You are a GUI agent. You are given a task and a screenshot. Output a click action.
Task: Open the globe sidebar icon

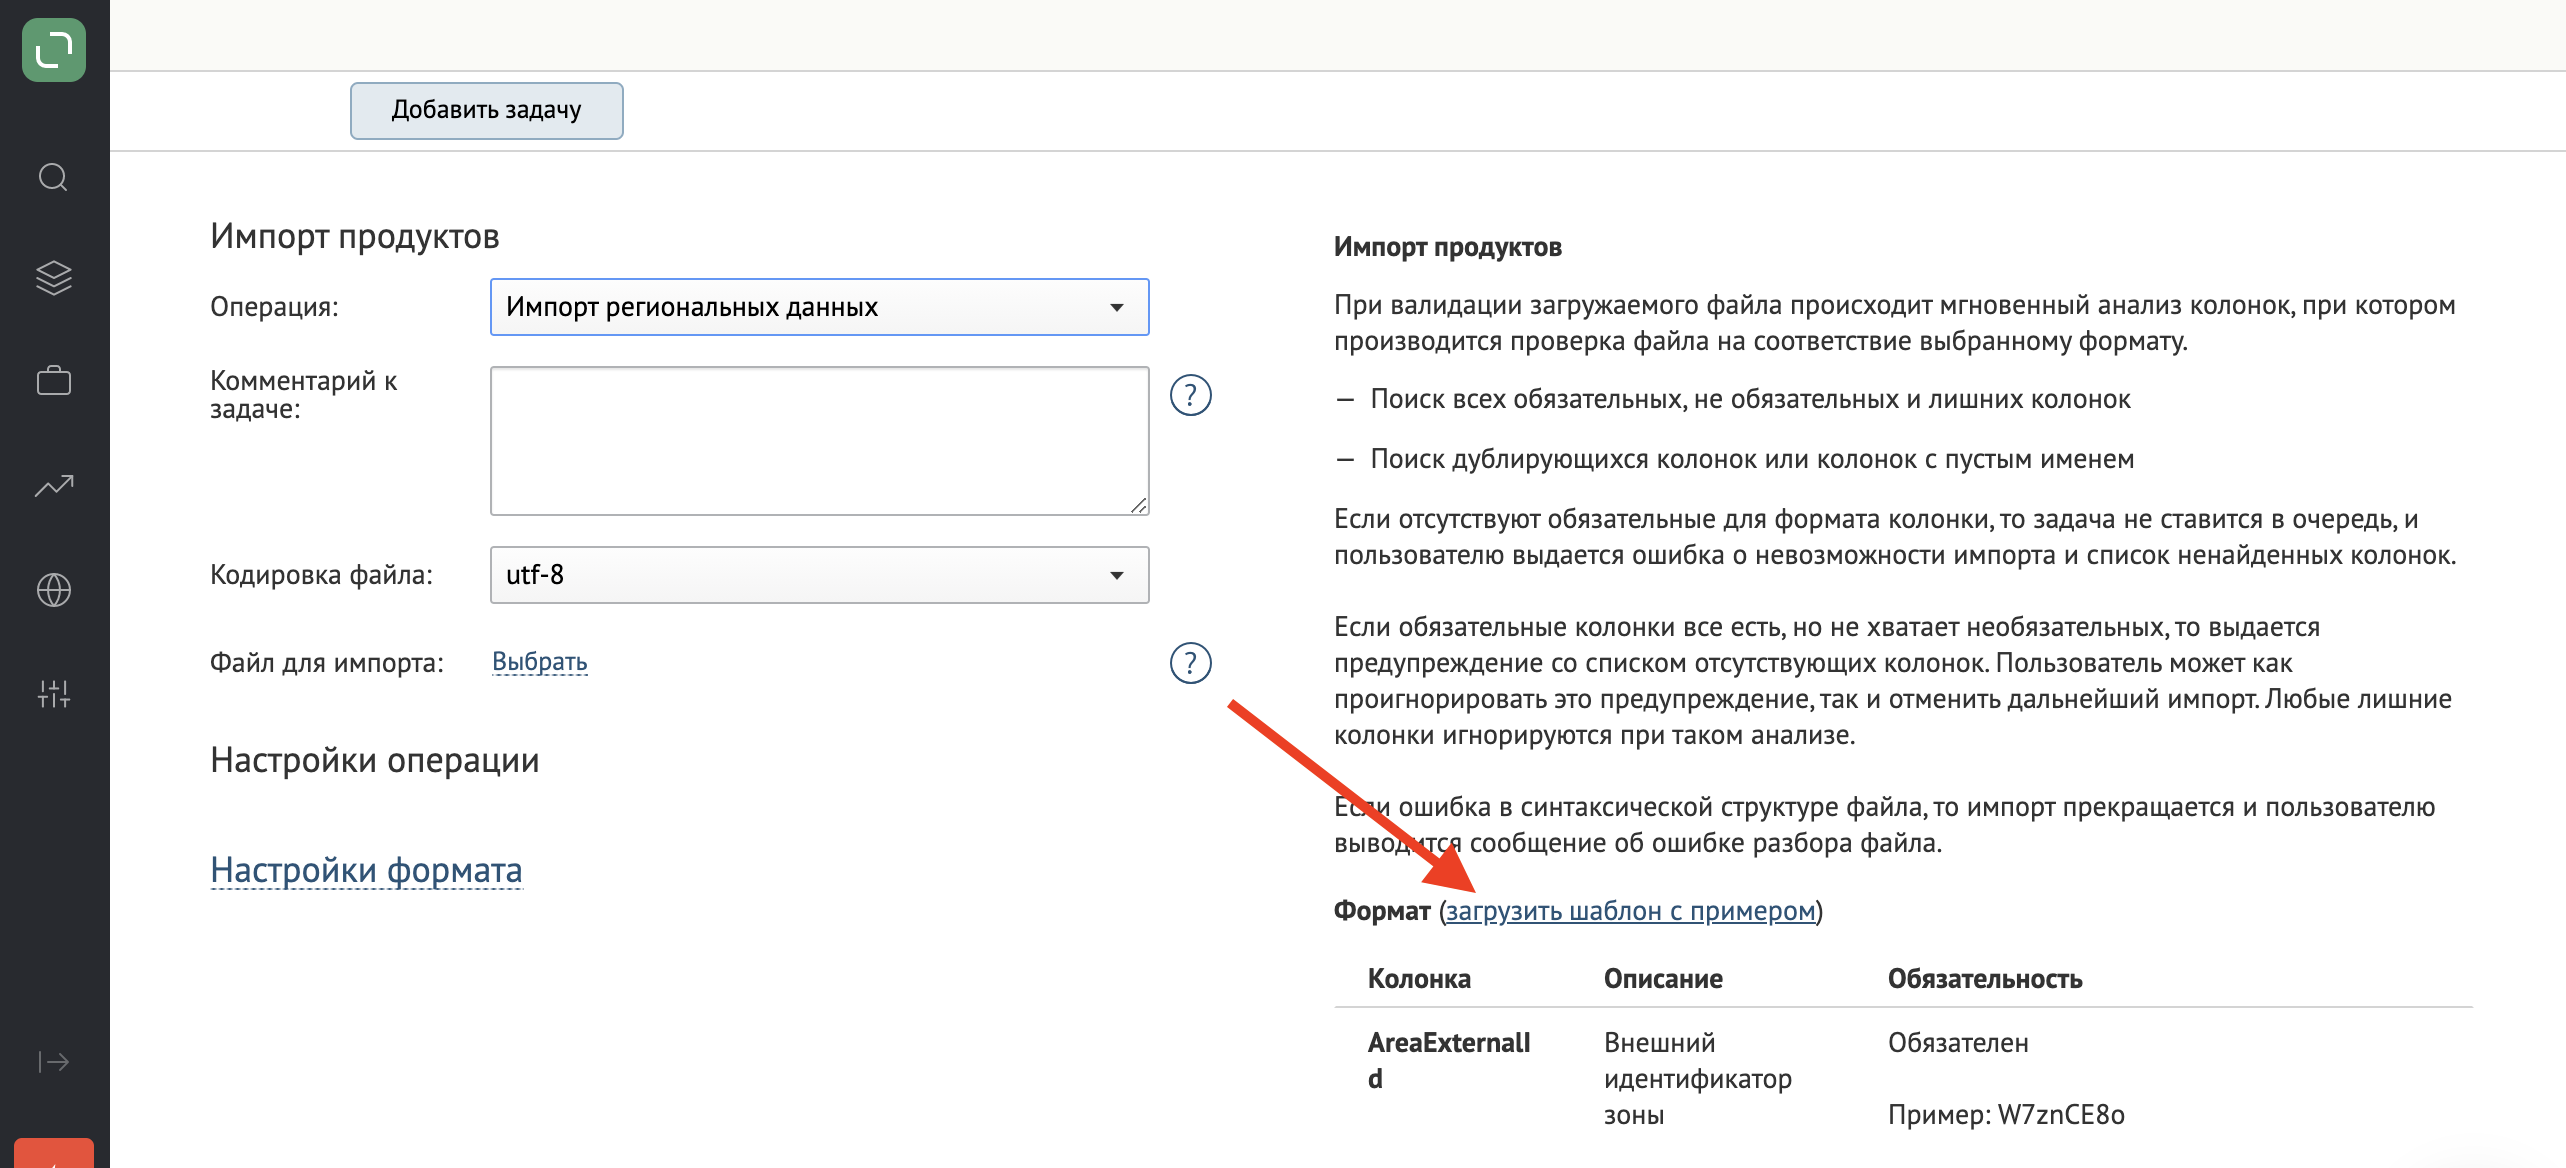(x=54, y=590)
